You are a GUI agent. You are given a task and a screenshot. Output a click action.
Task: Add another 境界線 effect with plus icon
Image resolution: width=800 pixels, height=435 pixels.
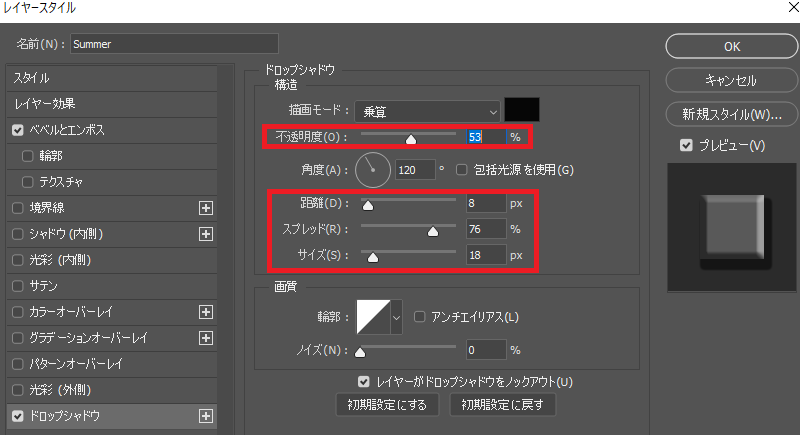pos(206,208)
